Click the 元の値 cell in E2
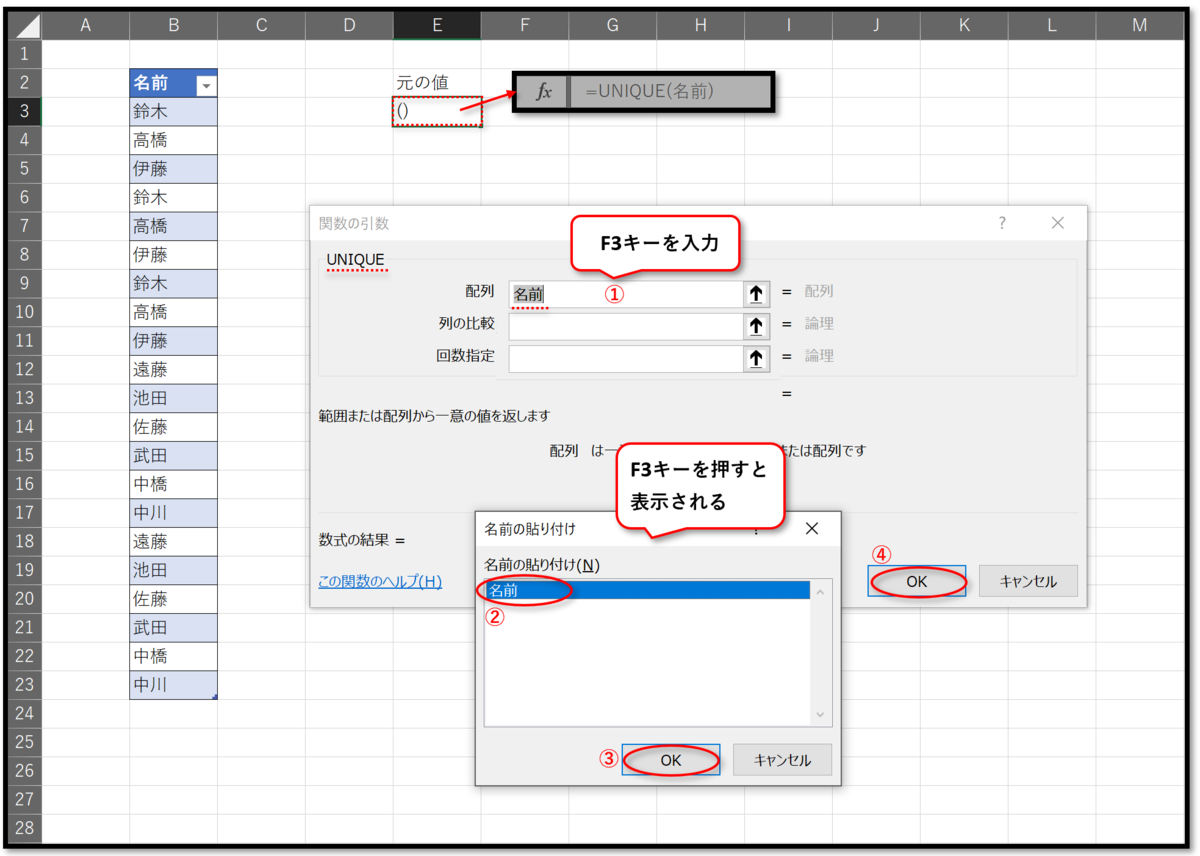Screen dimensions: 1200x856 (437, 83)
